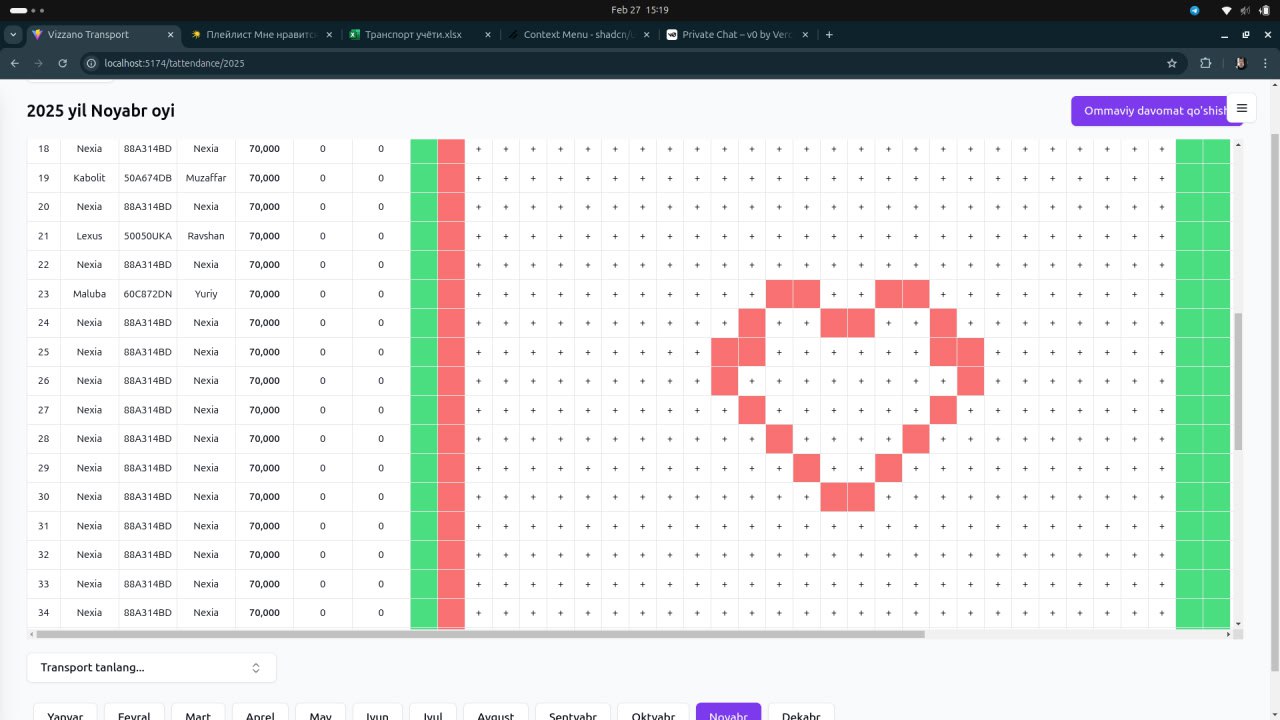The width and height of the screenshot is (1280, 720).
Task: Open Telegram from the system tray
Action: (1193, 9)
